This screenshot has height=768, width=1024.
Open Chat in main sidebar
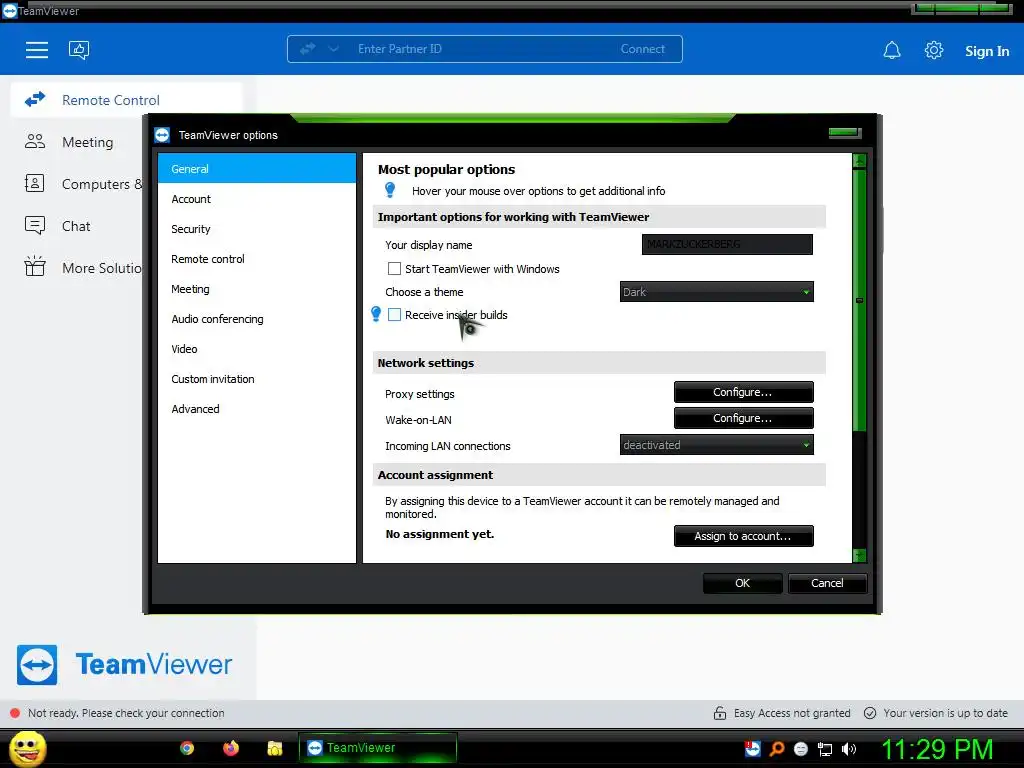pos(76,226)
